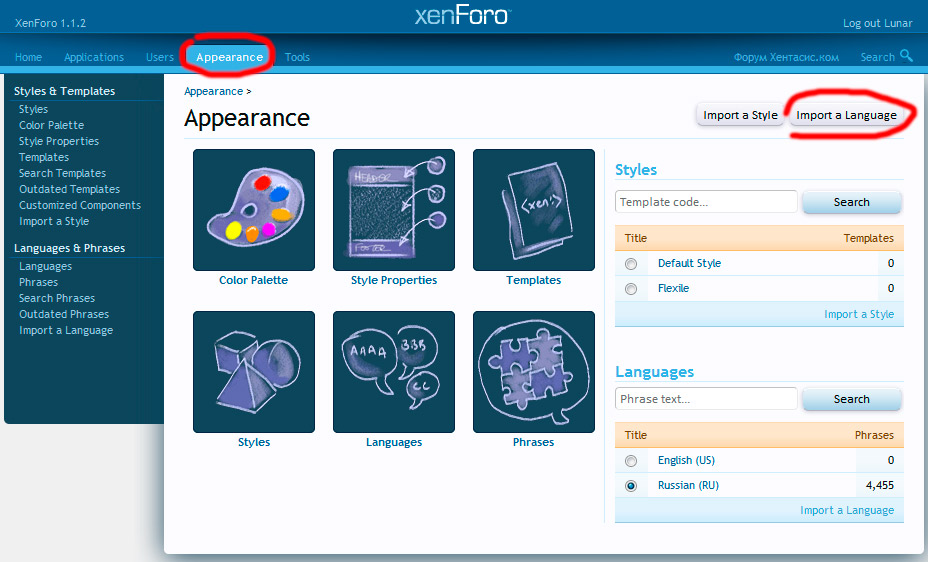928x562 pixels.
Task: Click the Russian (RU) language link
Action: [x=688, y=486]
